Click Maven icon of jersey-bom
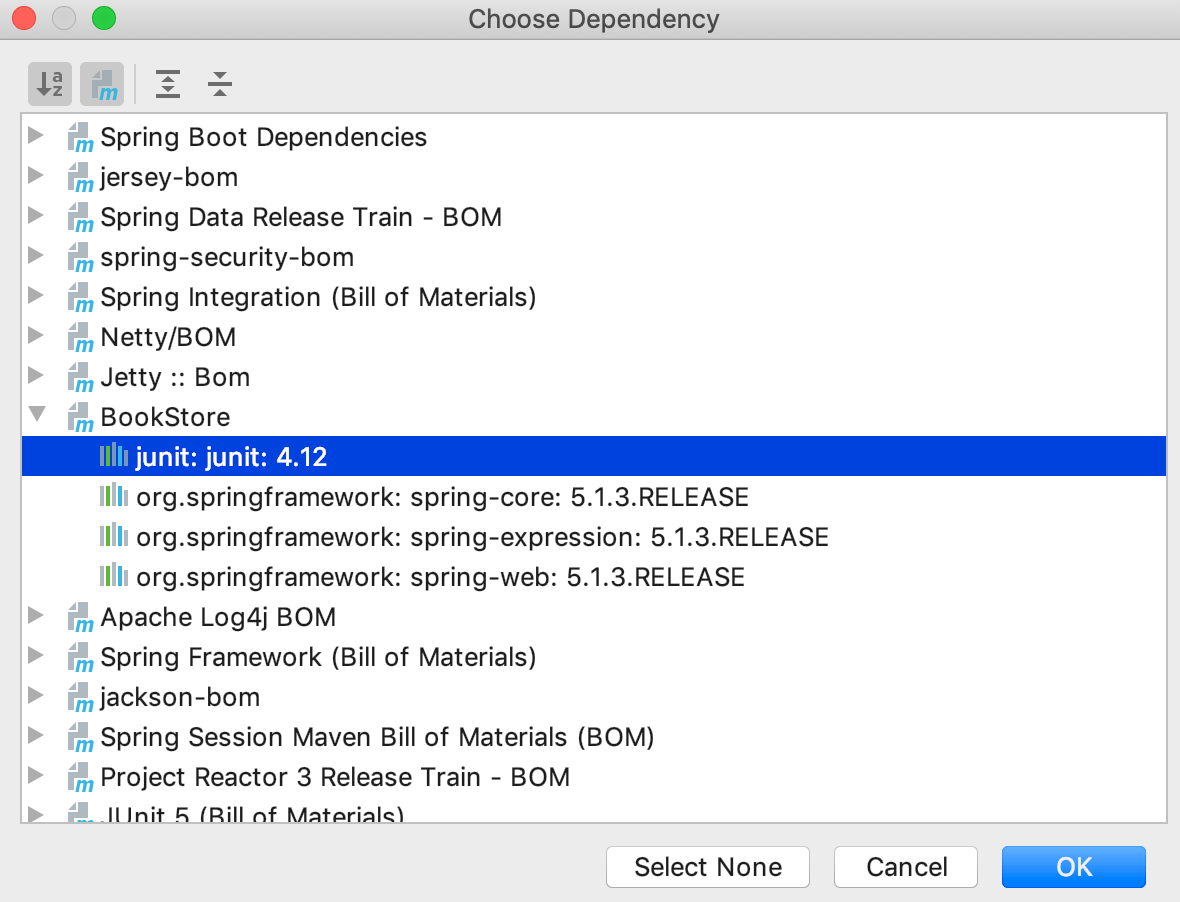 click(x=80, y=178)
